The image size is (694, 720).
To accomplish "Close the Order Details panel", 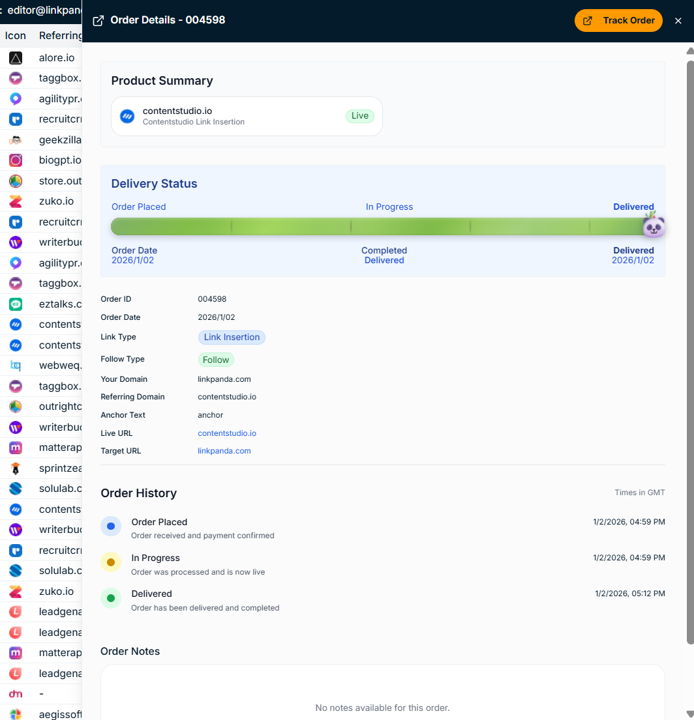I will pos(678,21).
